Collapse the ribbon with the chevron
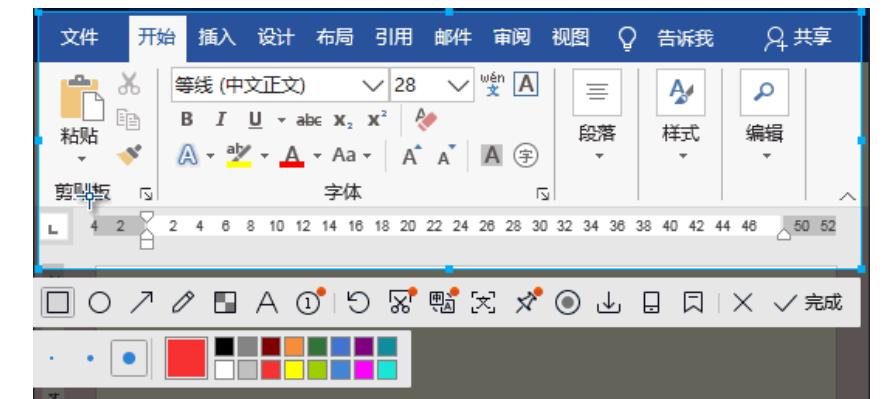Screen dimensions: 895x399 pyautogui.click(x=848, y=197)
